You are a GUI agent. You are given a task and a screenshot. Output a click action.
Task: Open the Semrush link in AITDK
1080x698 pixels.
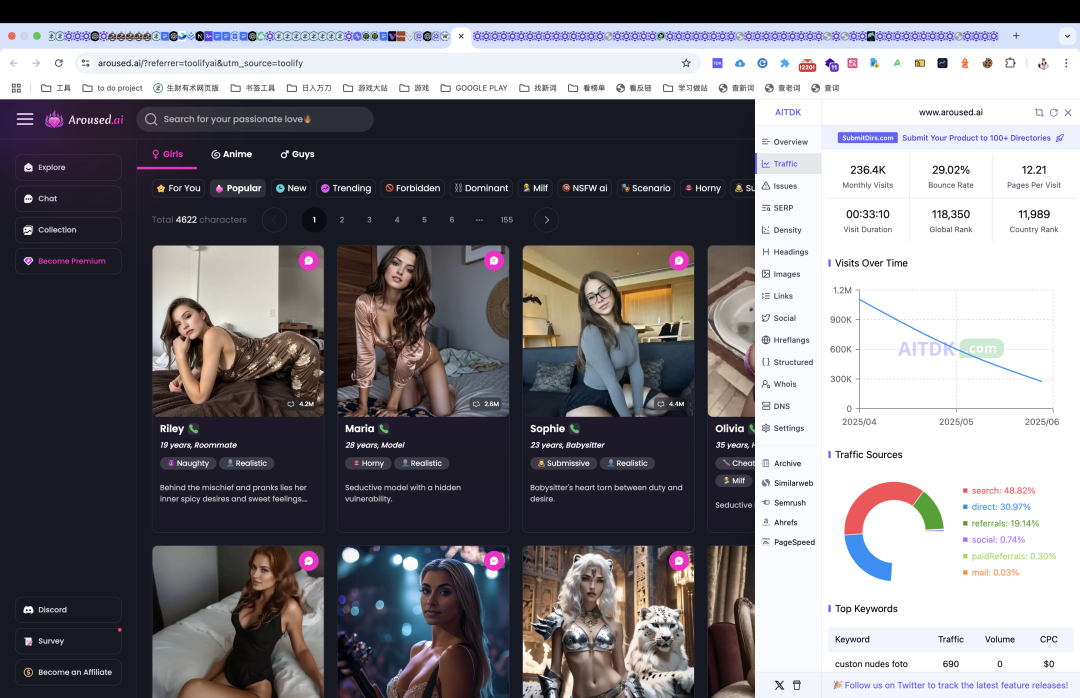[x=783, y=503]
